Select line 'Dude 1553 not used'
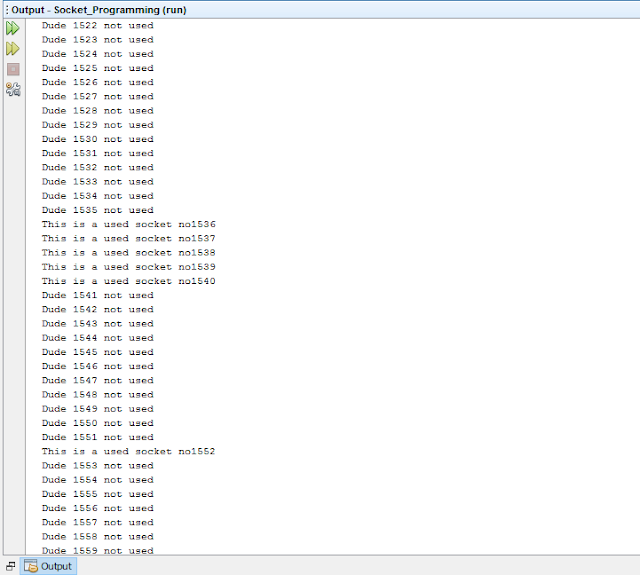This screenshot has height=575, width=640. pos(98,466)
